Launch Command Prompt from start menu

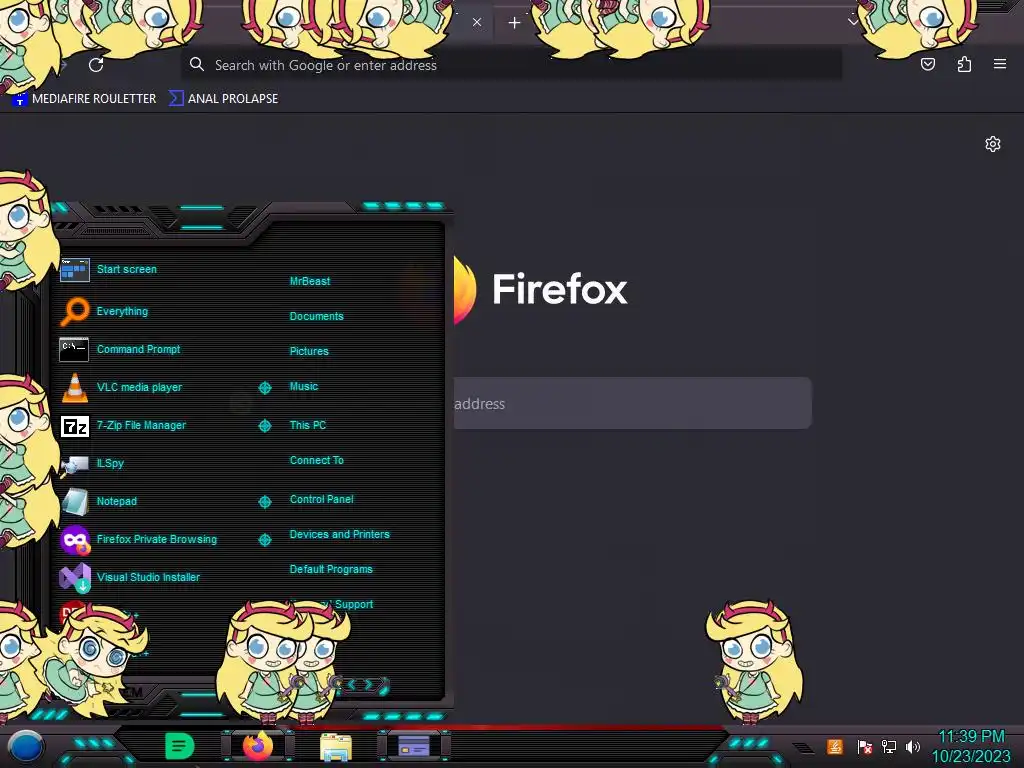point(138,349)
